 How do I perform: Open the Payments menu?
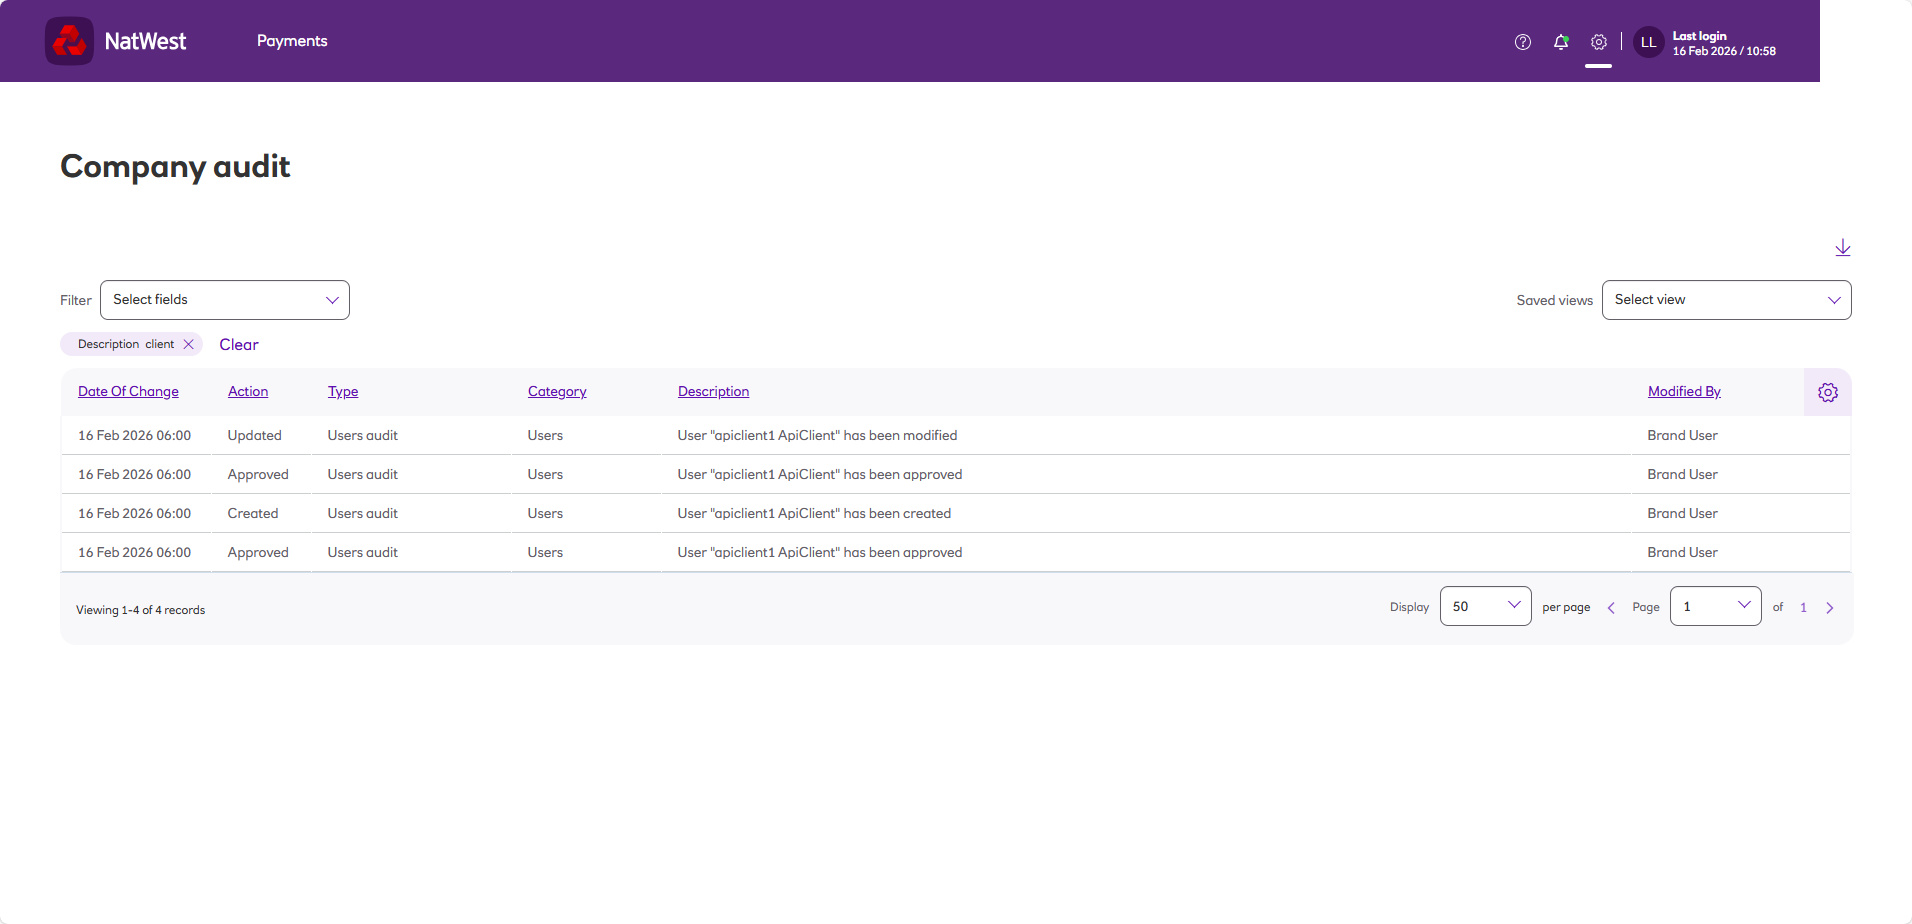(292, 41)
